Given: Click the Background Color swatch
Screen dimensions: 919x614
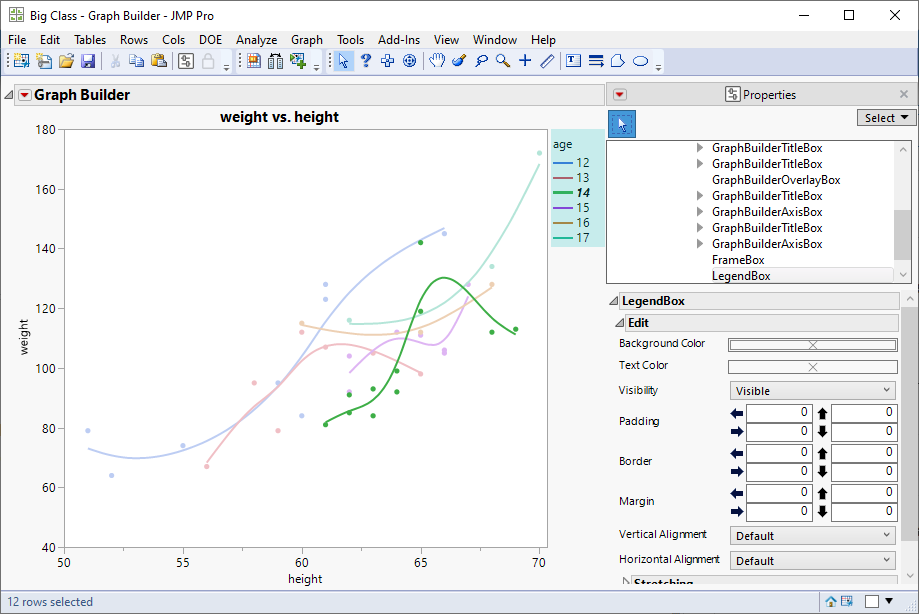Looking at the screenshot, I should click(812, 344).
